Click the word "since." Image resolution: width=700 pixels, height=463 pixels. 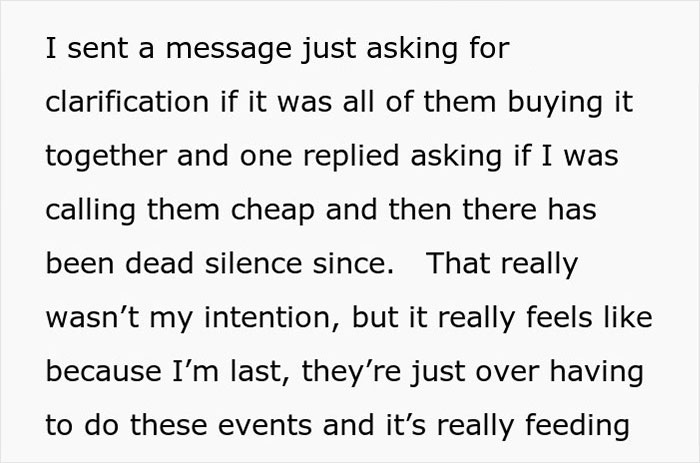coord(353,264)
